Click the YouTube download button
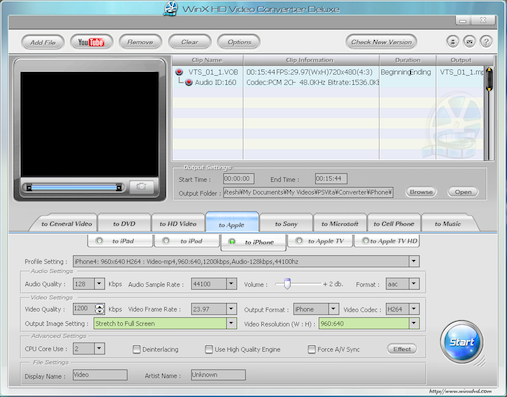The width and height of the screenshot is (507, 397). [x=91, y=42]
